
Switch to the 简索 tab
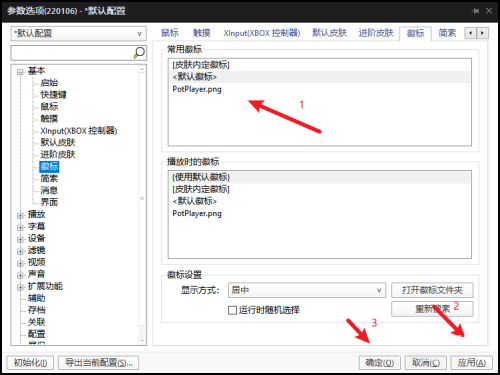(447, 33)
